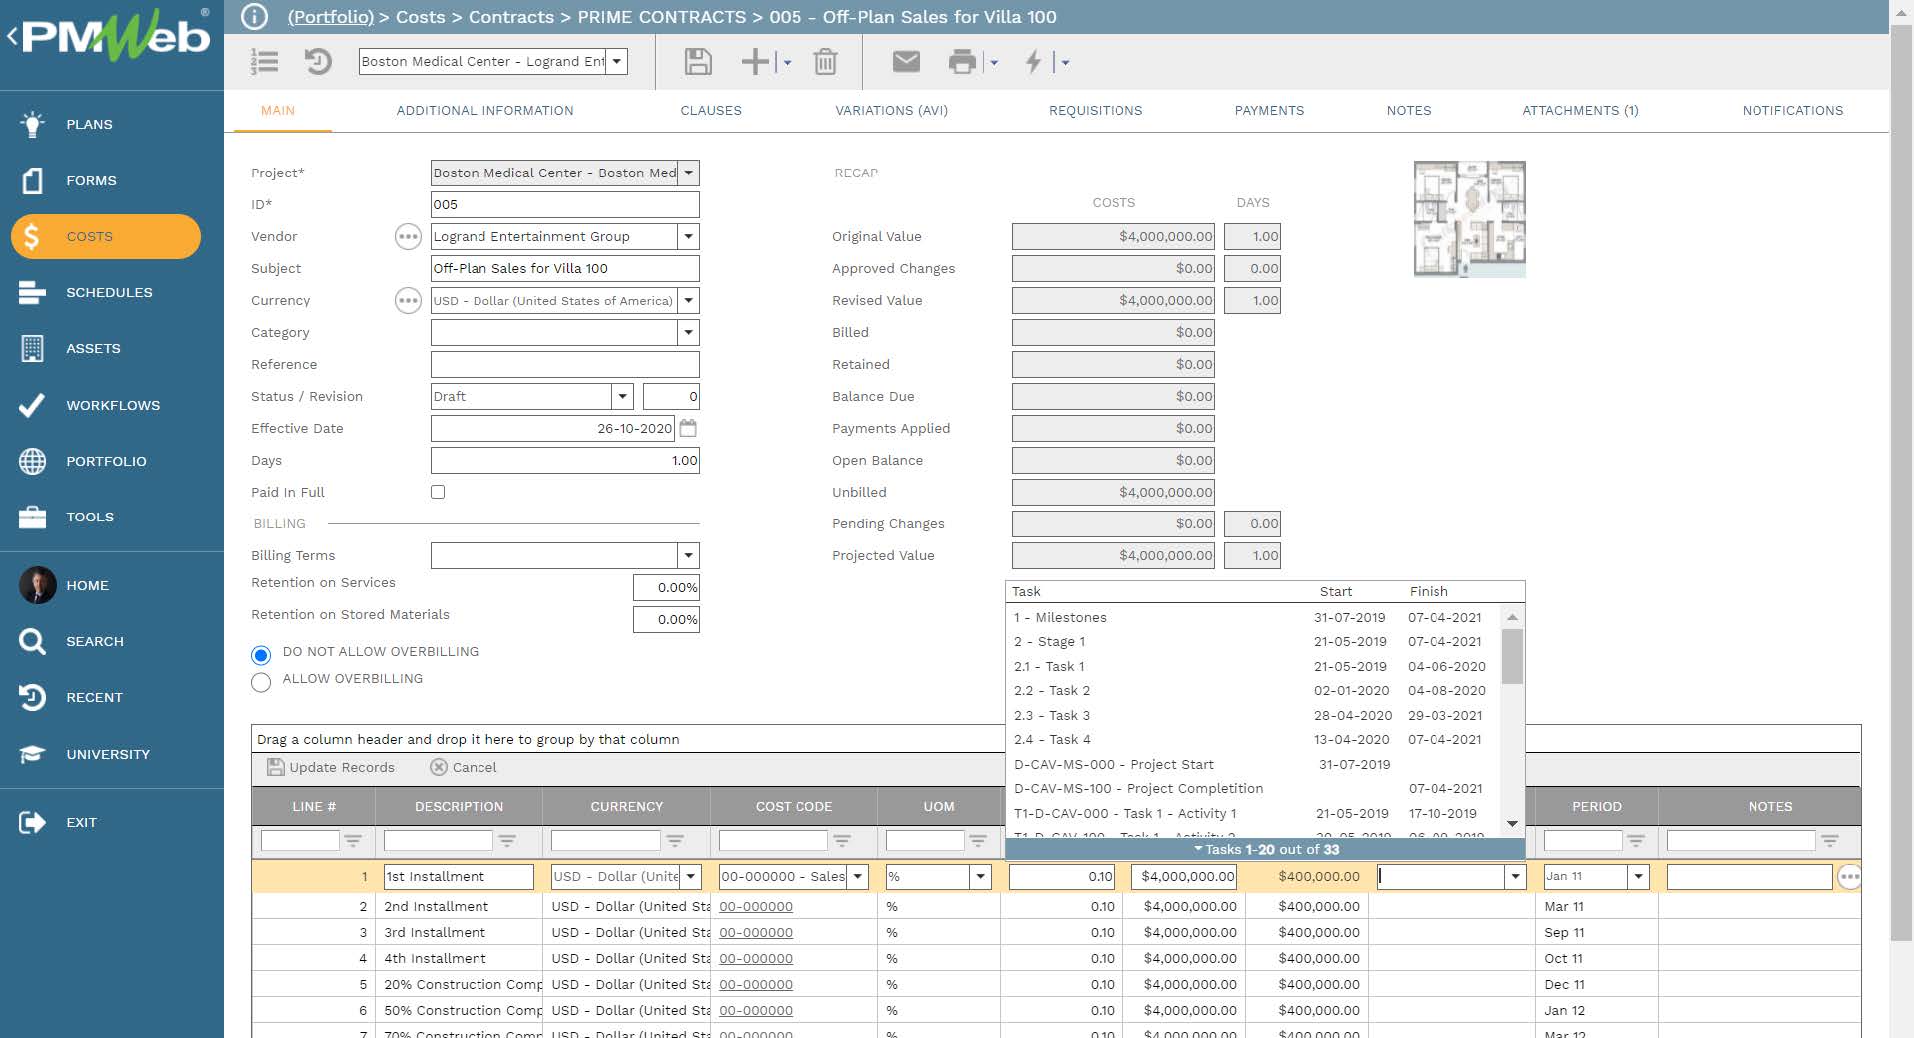Click the Workflows sidebar icon

tap(33, 405)
